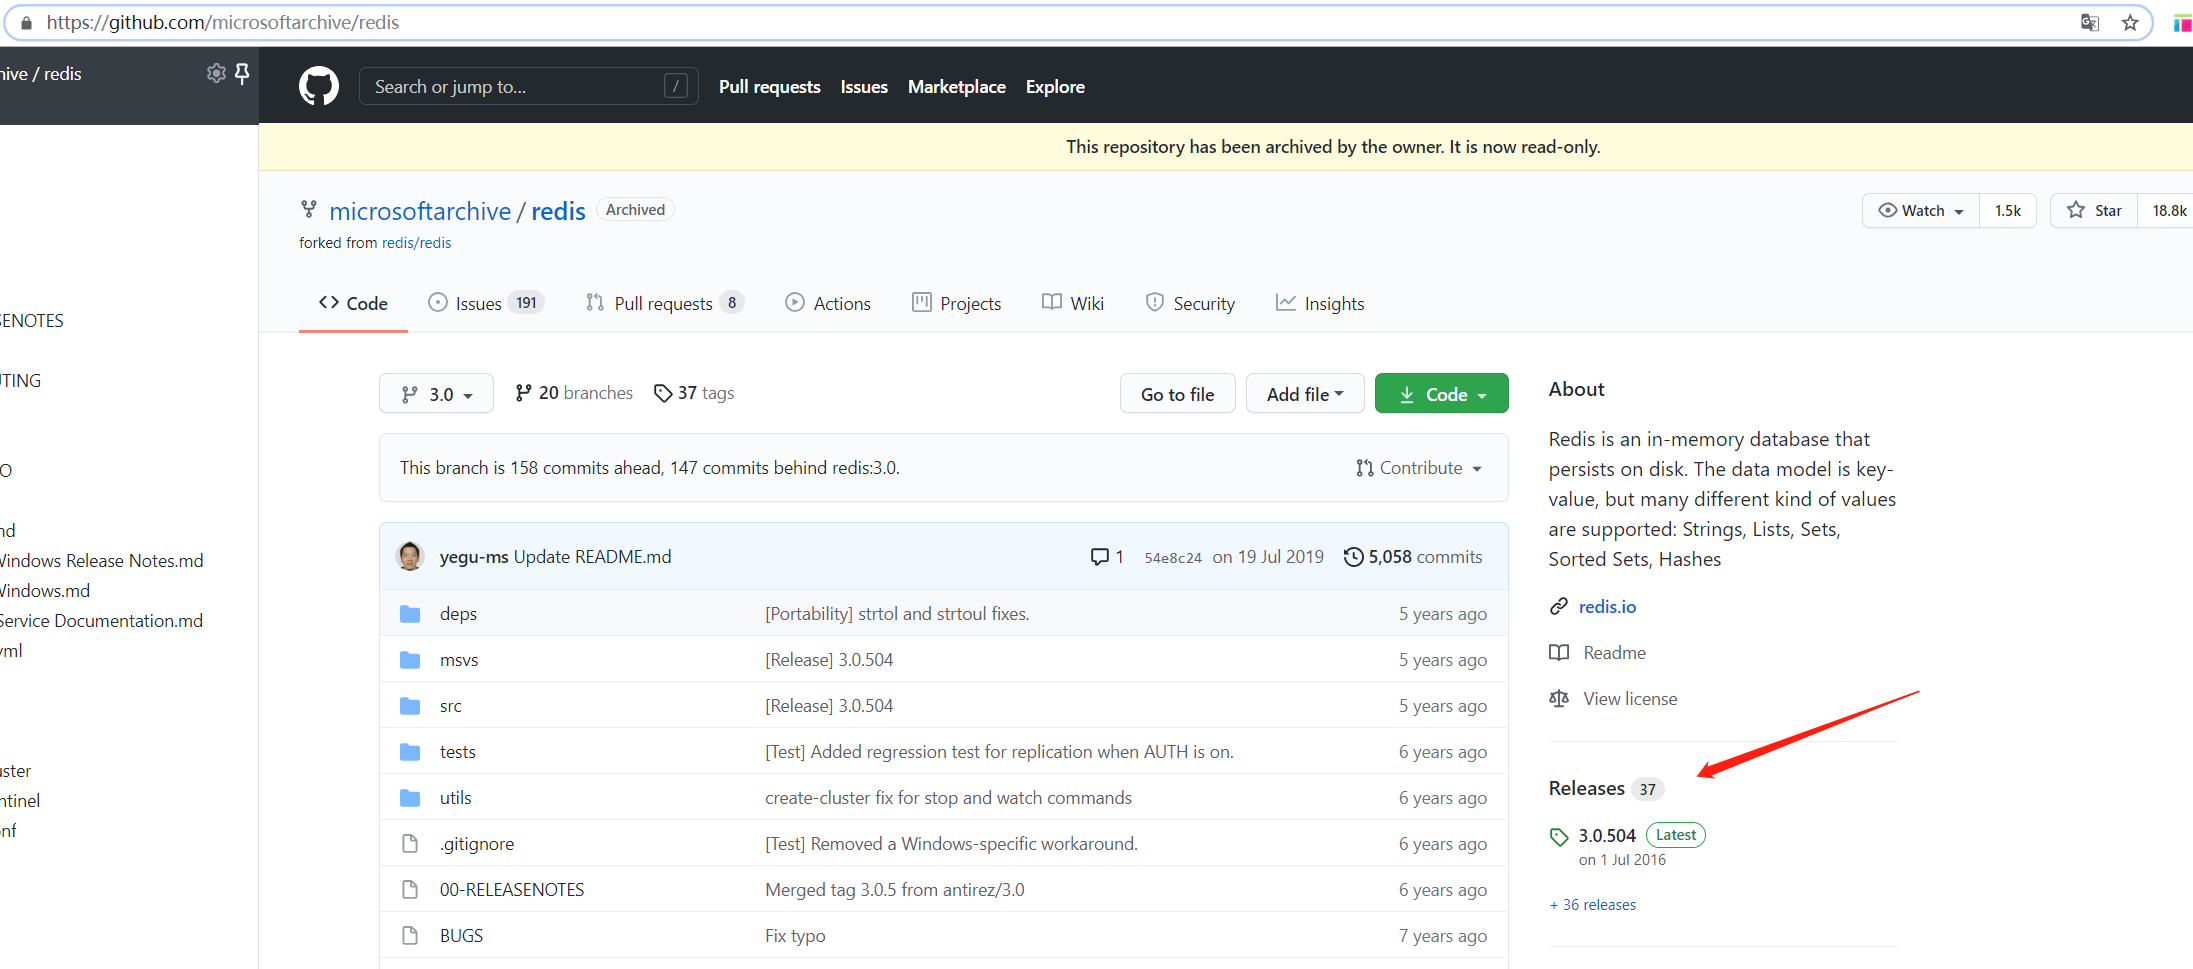Open commit comments bubble icon
2193x969 pixels.
pos(1100,557)
